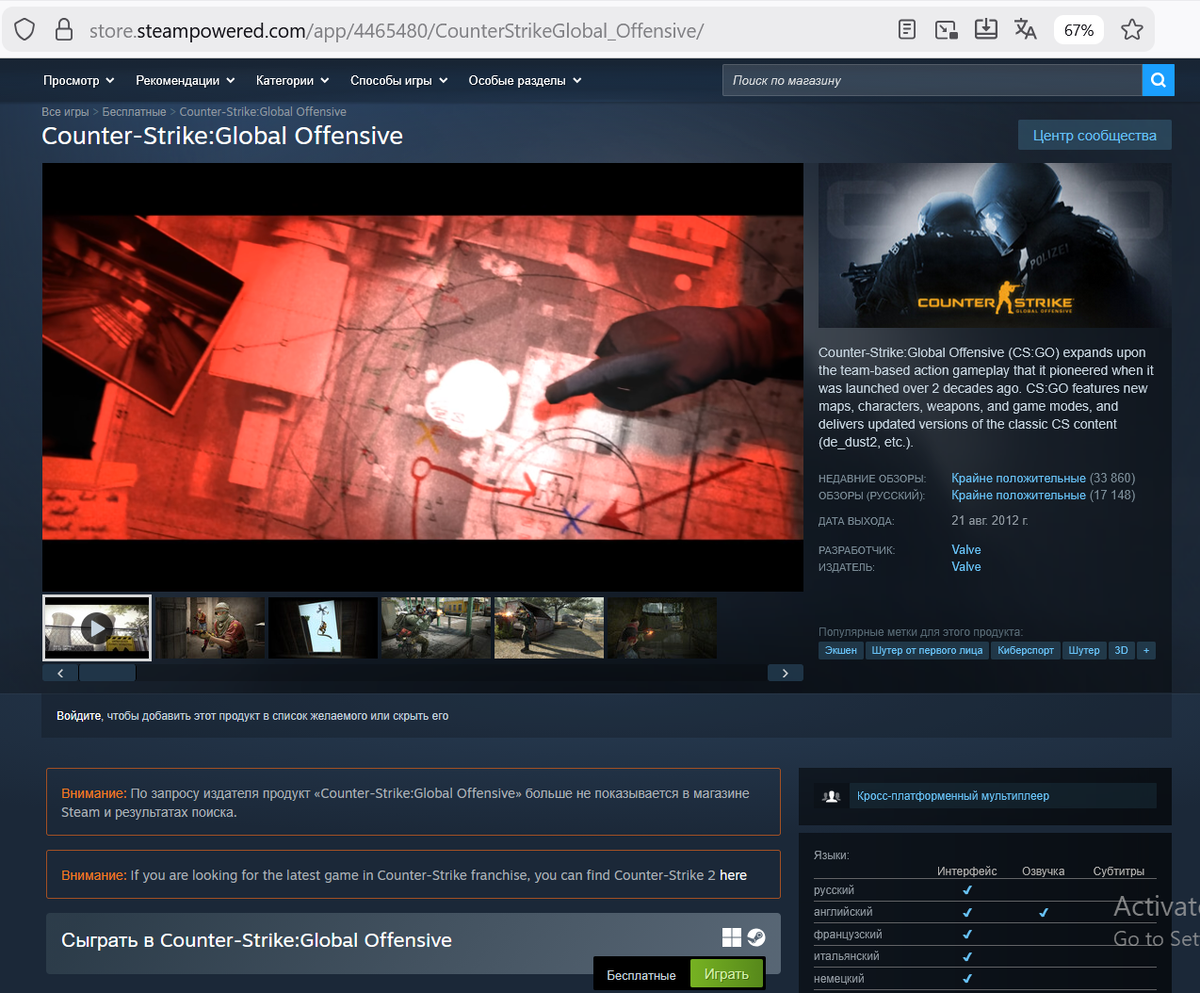Expand more tags with plus button
This screenshot has width=1200, height=993.
coord(1146,650)
